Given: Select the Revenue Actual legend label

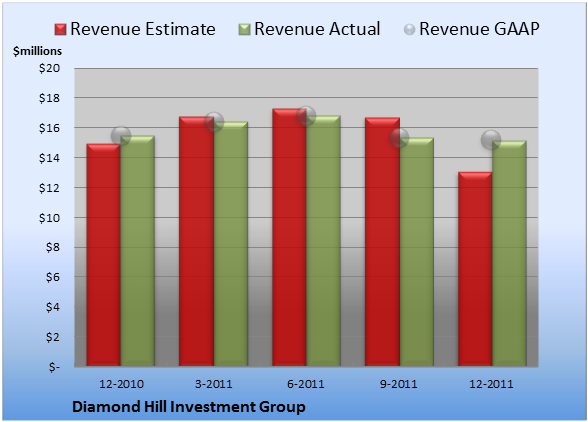Looking at the screenshot, I should pyautogui.click(x=317, y=29).
